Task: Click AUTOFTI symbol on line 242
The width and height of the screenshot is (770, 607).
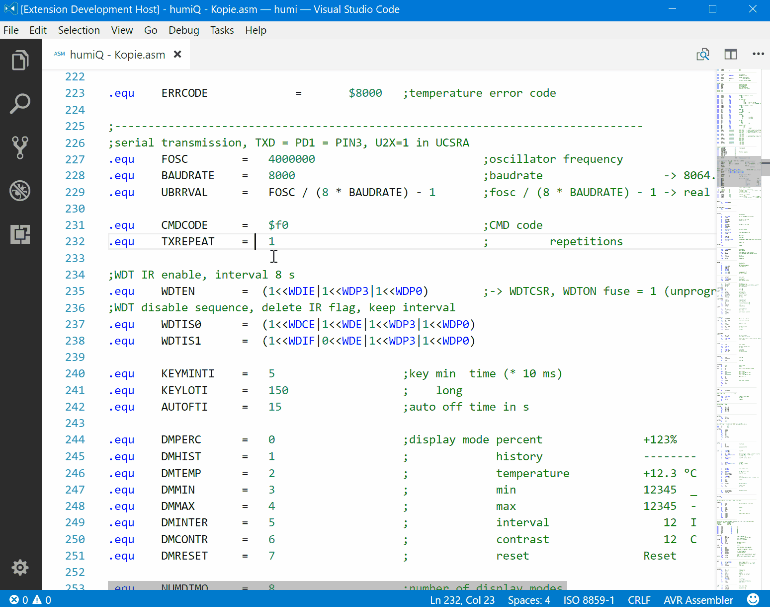Action: [184, 407]
